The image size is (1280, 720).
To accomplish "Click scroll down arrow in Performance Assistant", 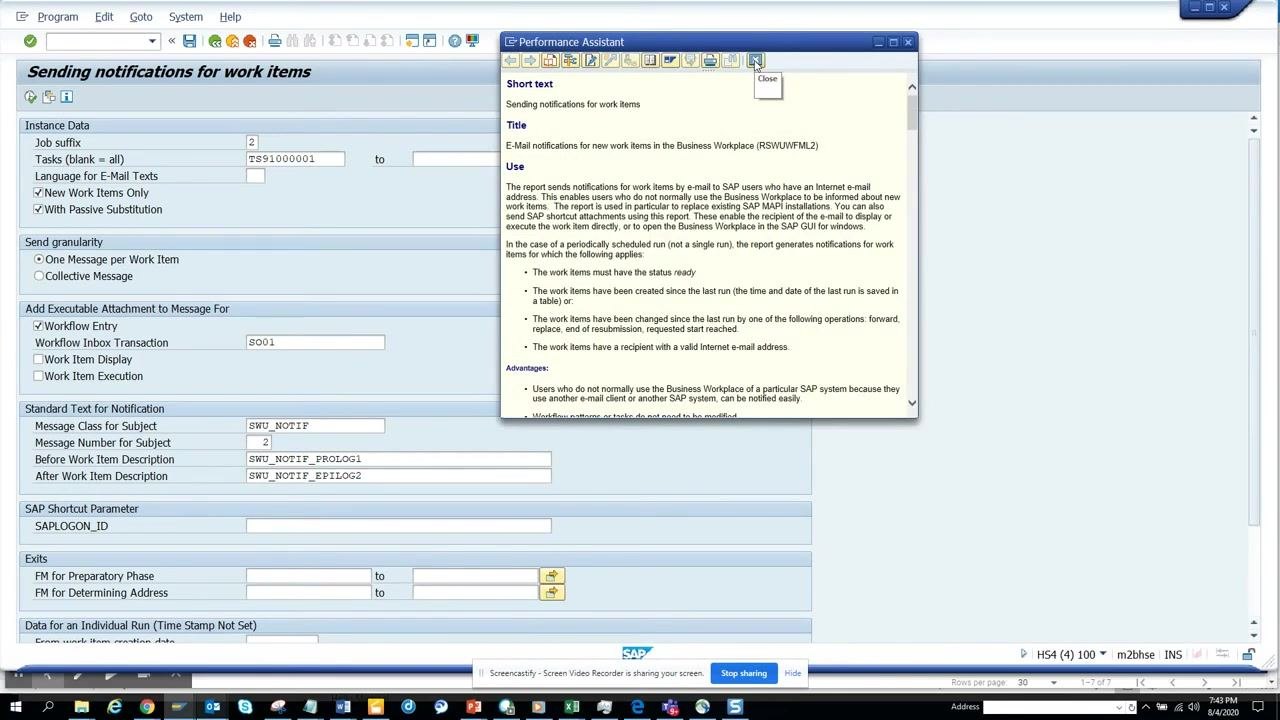I will (x=912, y=402).
